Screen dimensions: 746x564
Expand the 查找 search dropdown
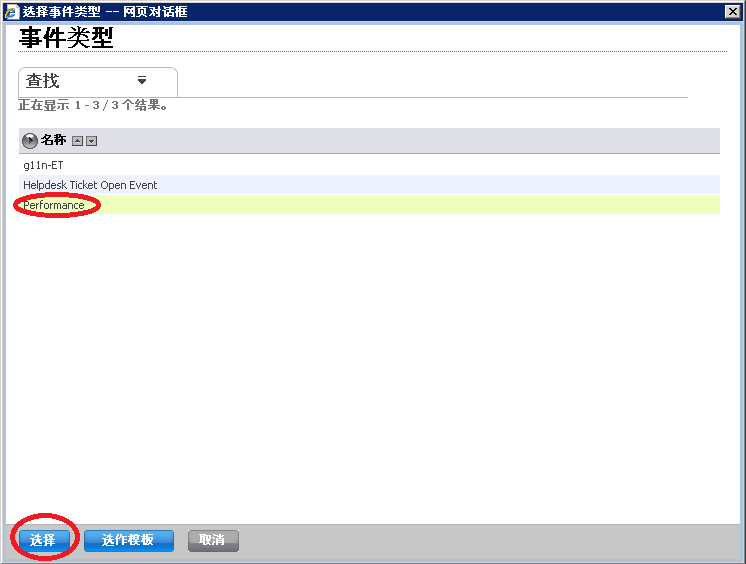click(141, 80)
